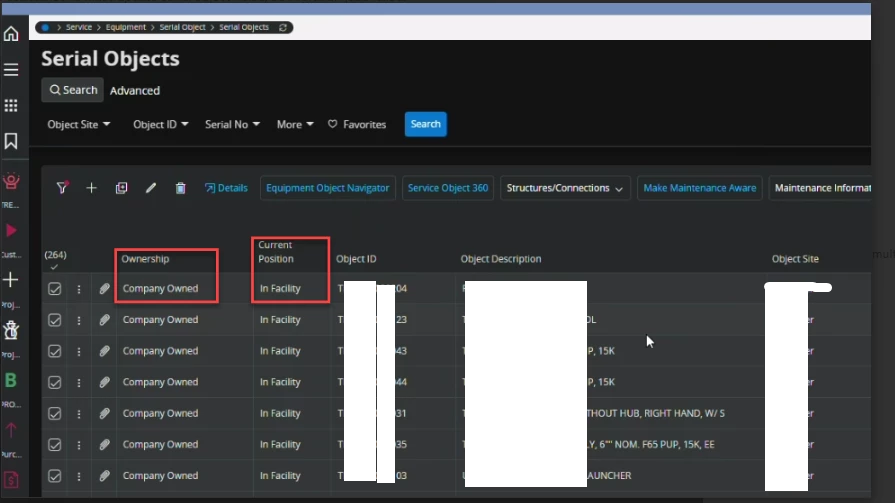Open the Equipment Object Navigator
This screenshot has height=503, width=895.
[327, 188]
